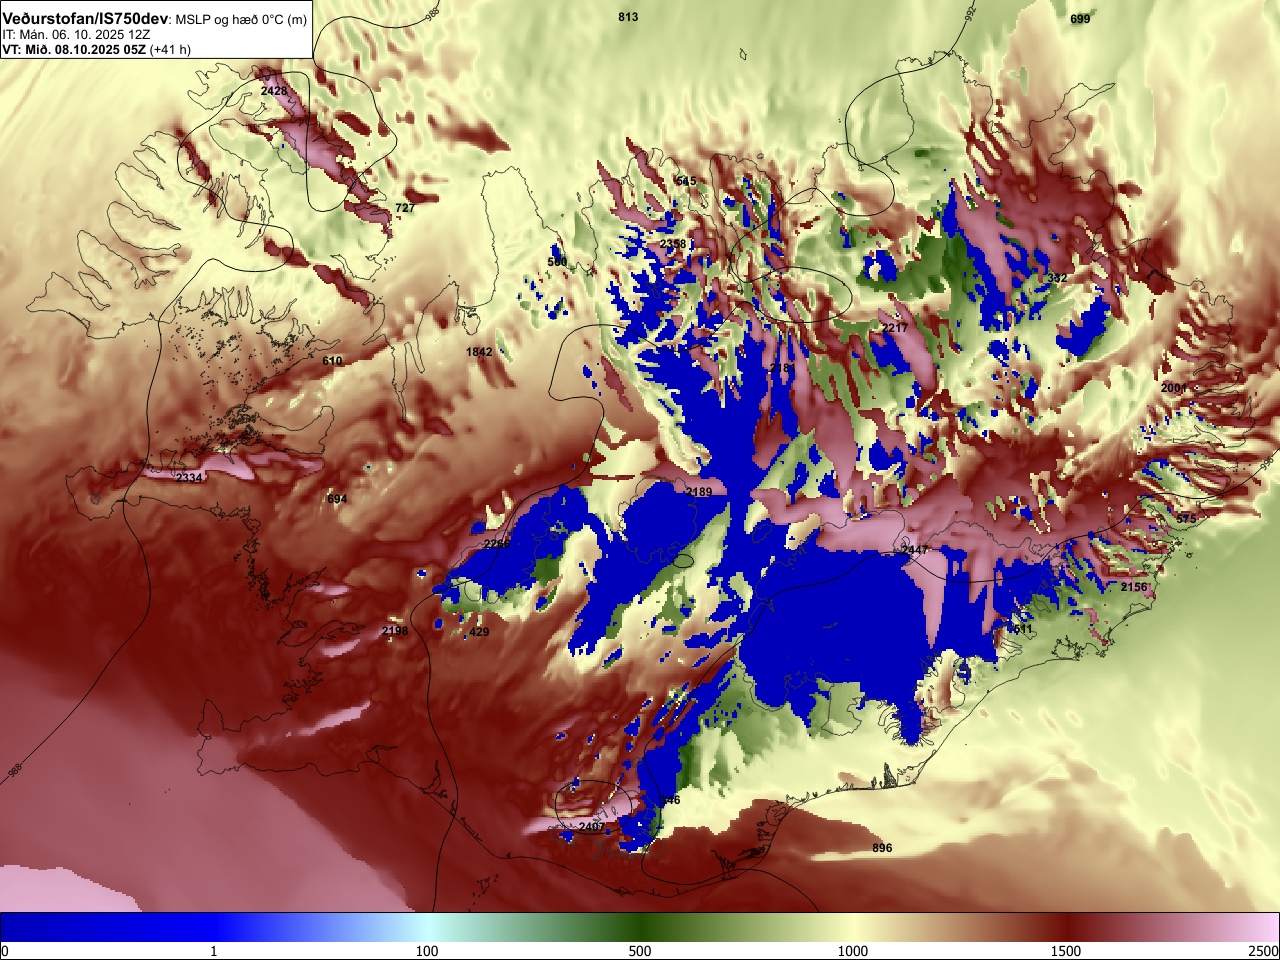The image size is (1280, 960).
Task: Click the 2217 value on the map
Action: 895,328
